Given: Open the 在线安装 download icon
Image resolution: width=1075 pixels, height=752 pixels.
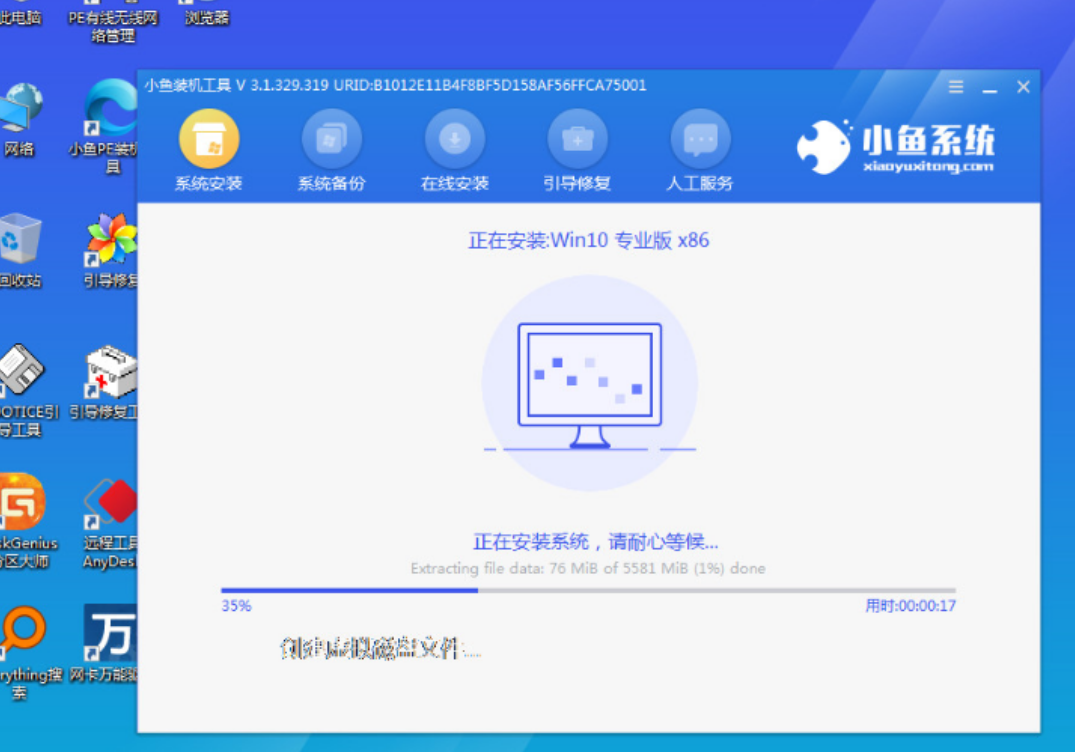Looking at the screenshot, I should pos(454,139).
